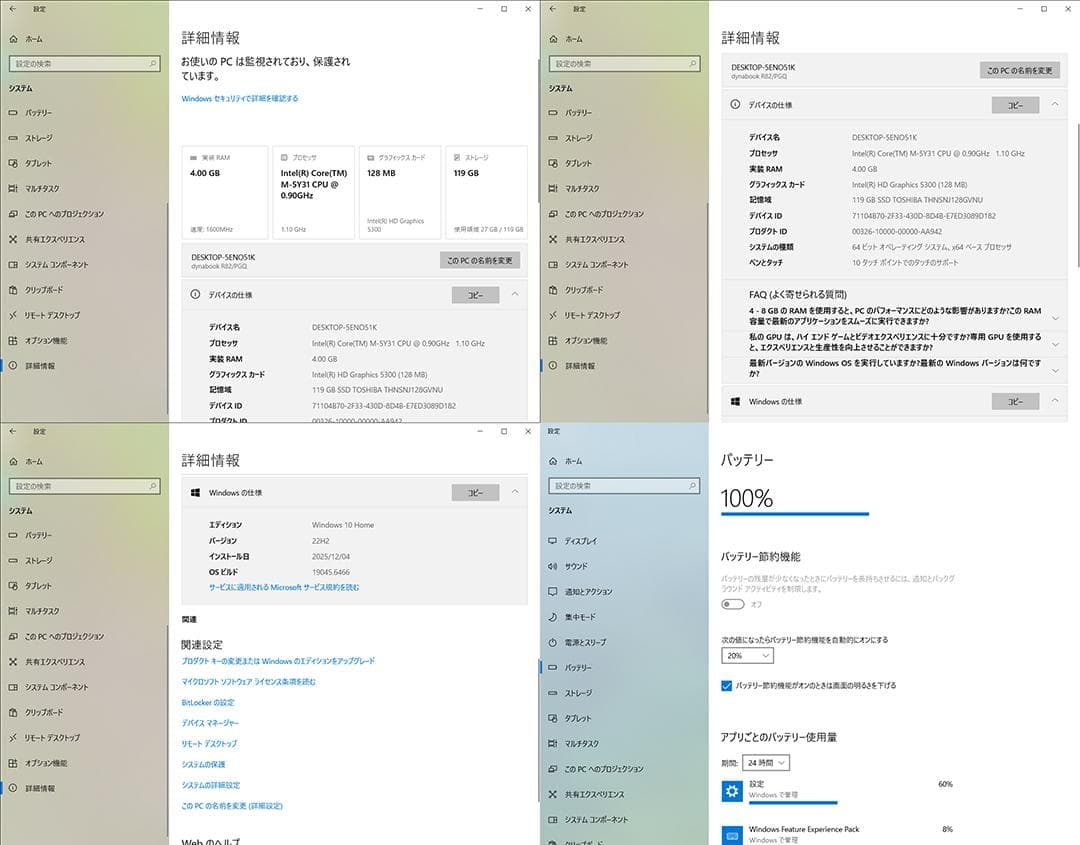The width and height of the screenshot is (1080, 845).
Task: Open タブレット in the top-left window sidebar
Action: [x=30, y=164]
